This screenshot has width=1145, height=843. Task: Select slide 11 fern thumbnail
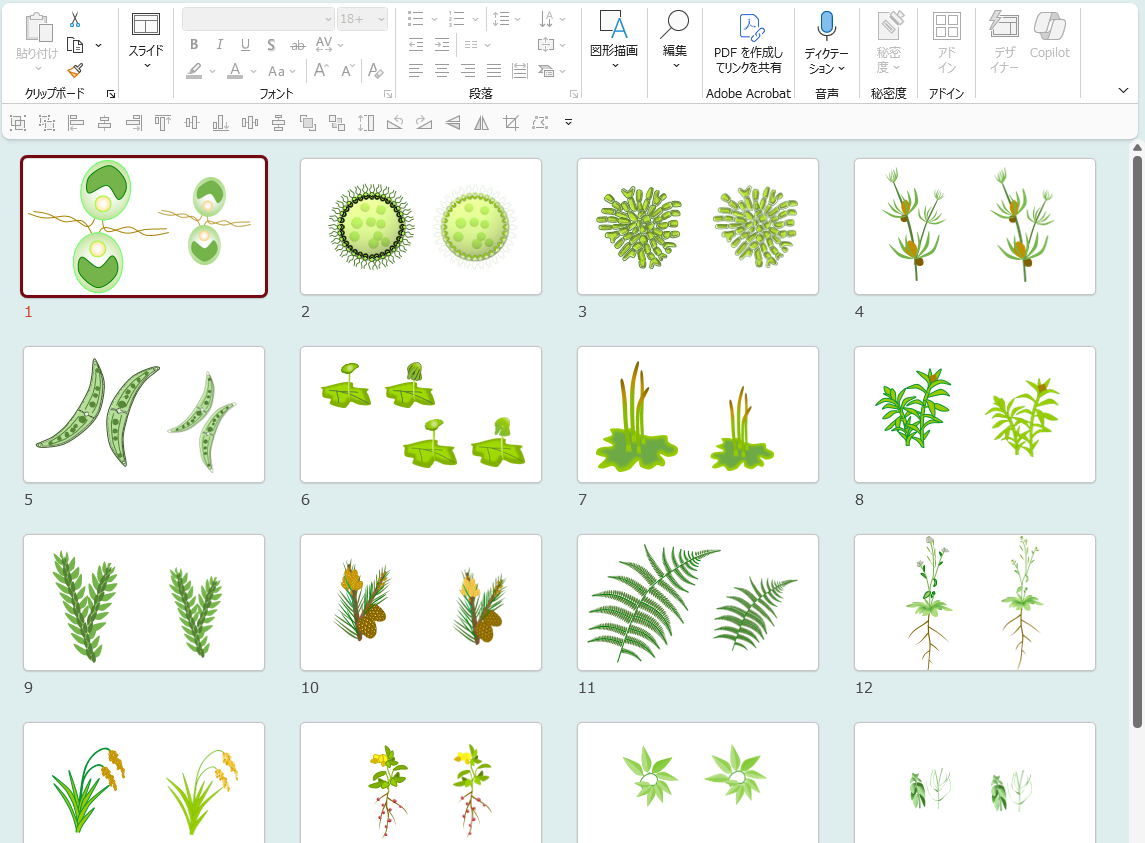click(697, 602)
